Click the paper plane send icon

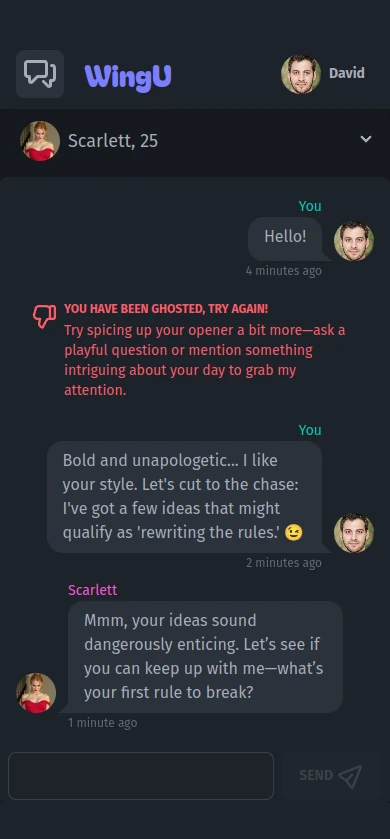click(x=350, y=776)
